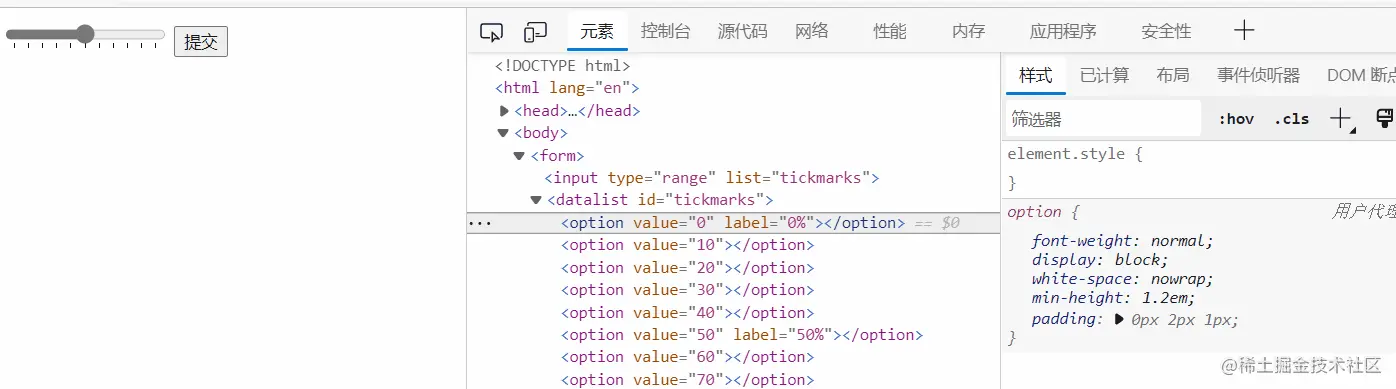
Task: Click the option selector in styles
Action: click(x=1034, y=212)
